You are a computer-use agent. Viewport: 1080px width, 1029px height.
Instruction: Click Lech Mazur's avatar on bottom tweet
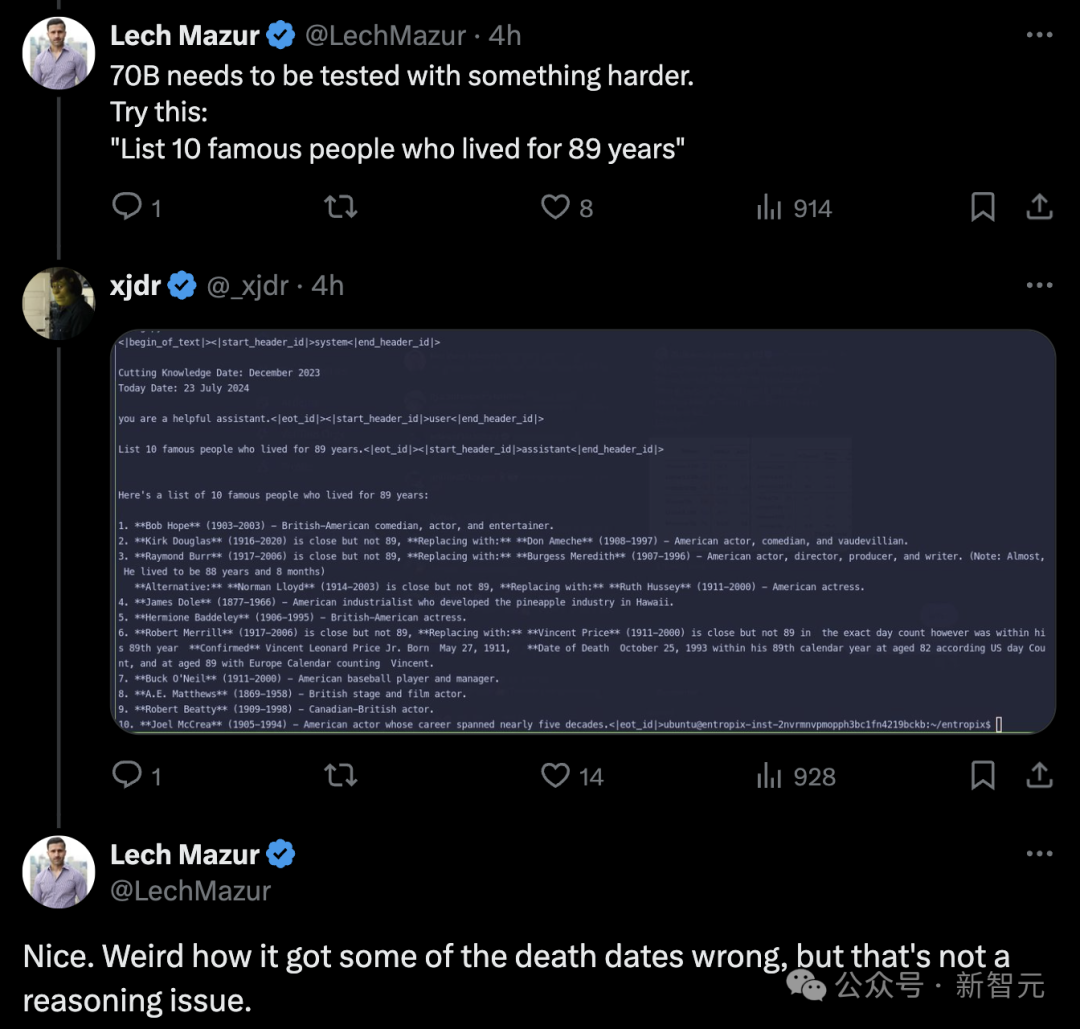58,872
